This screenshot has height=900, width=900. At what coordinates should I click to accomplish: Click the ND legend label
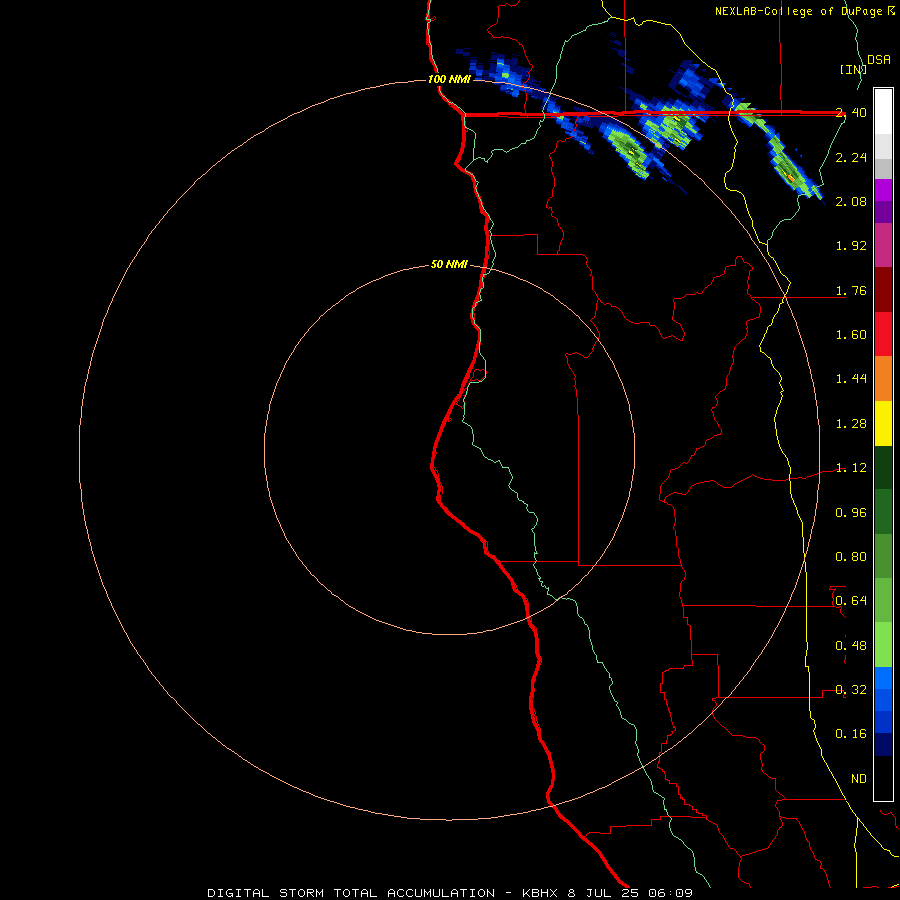tap(859, 779)
